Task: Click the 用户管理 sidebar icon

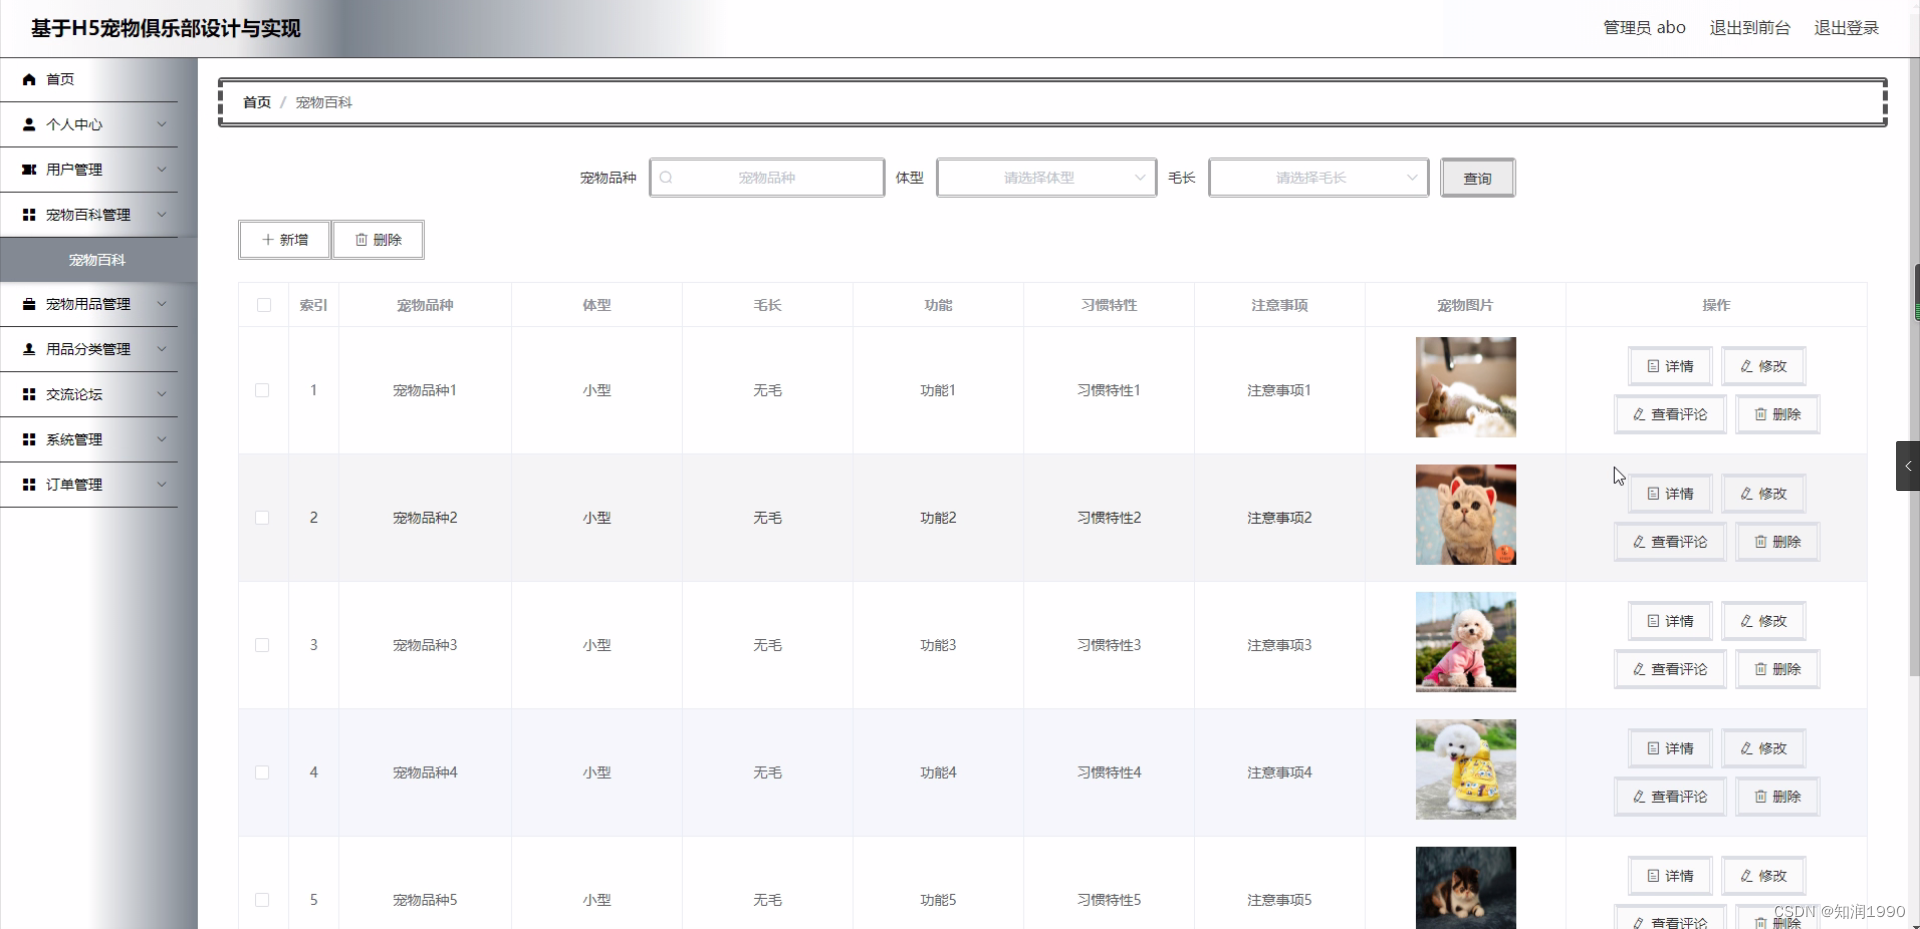Action: (29, 169)
